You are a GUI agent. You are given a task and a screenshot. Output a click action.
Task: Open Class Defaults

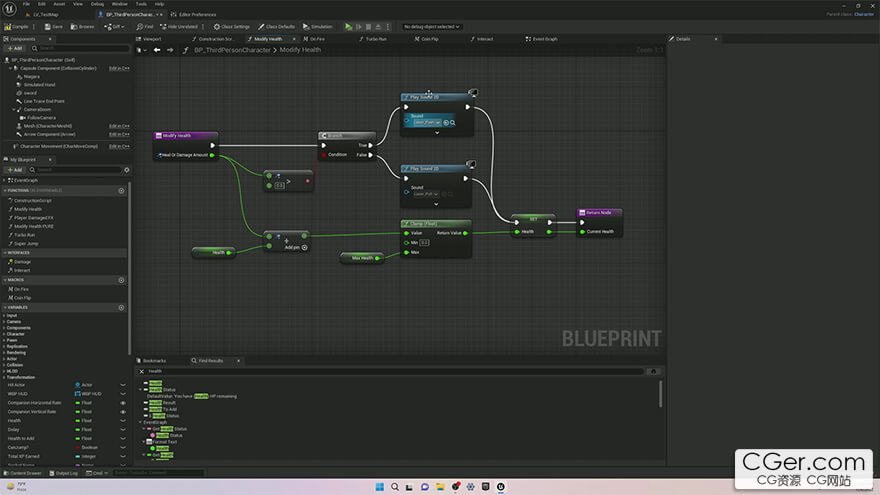(x=277, y=26)
